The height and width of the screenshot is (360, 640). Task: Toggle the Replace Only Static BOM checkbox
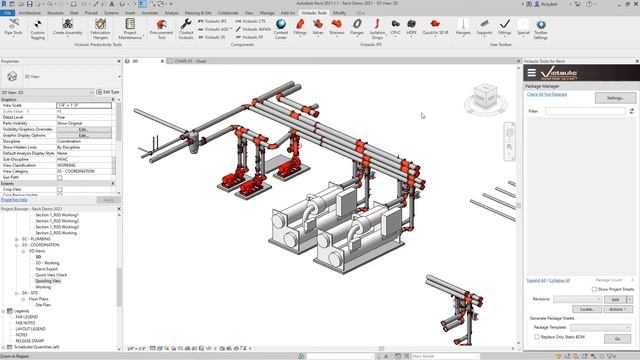point(537,337)
